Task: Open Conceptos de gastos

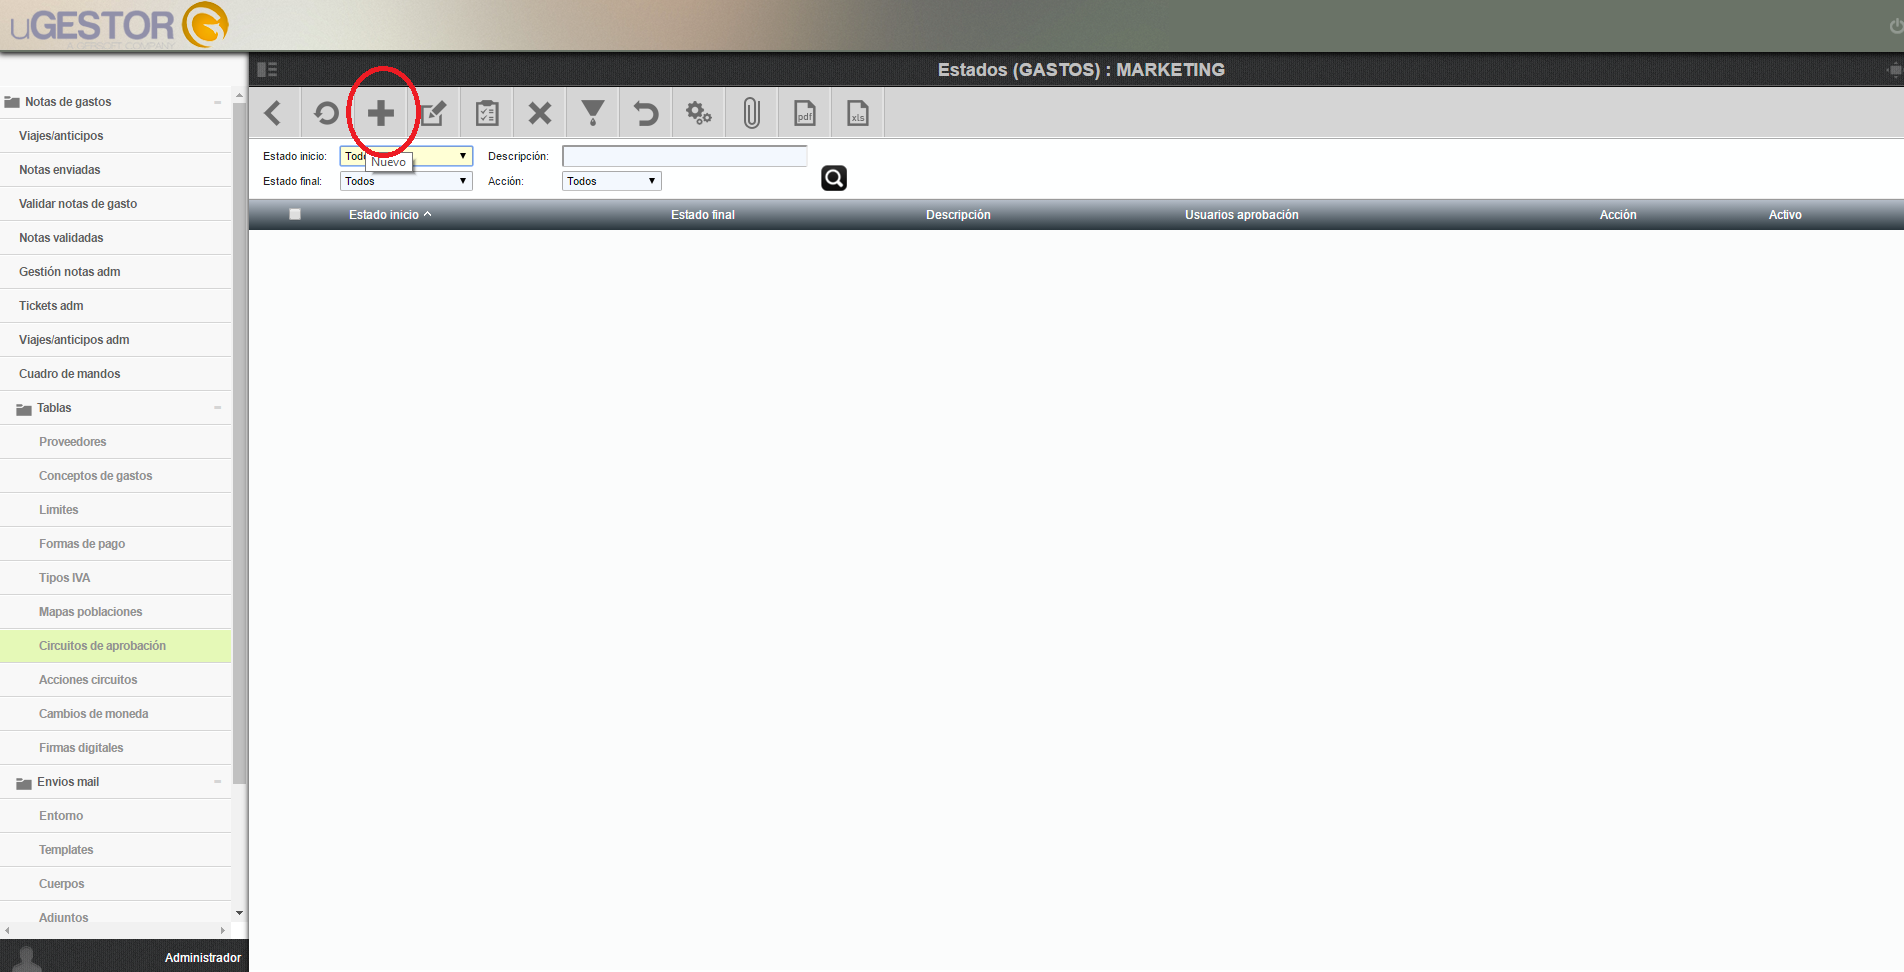Action: tap(116, 476)
